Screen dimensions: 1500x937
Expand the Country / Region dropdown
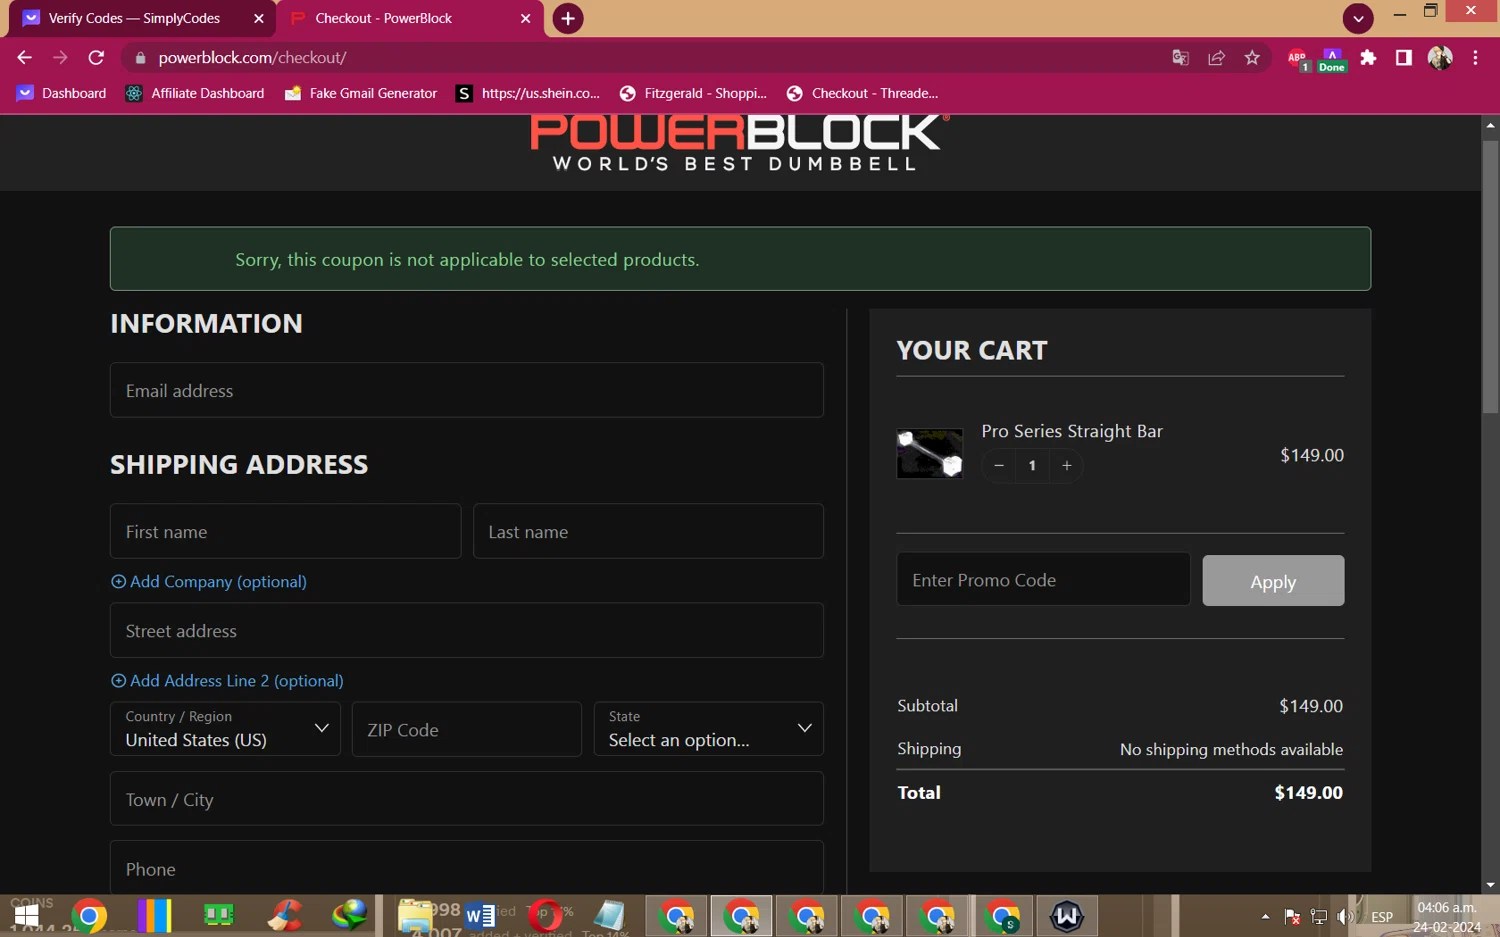(x=225, y=729)
